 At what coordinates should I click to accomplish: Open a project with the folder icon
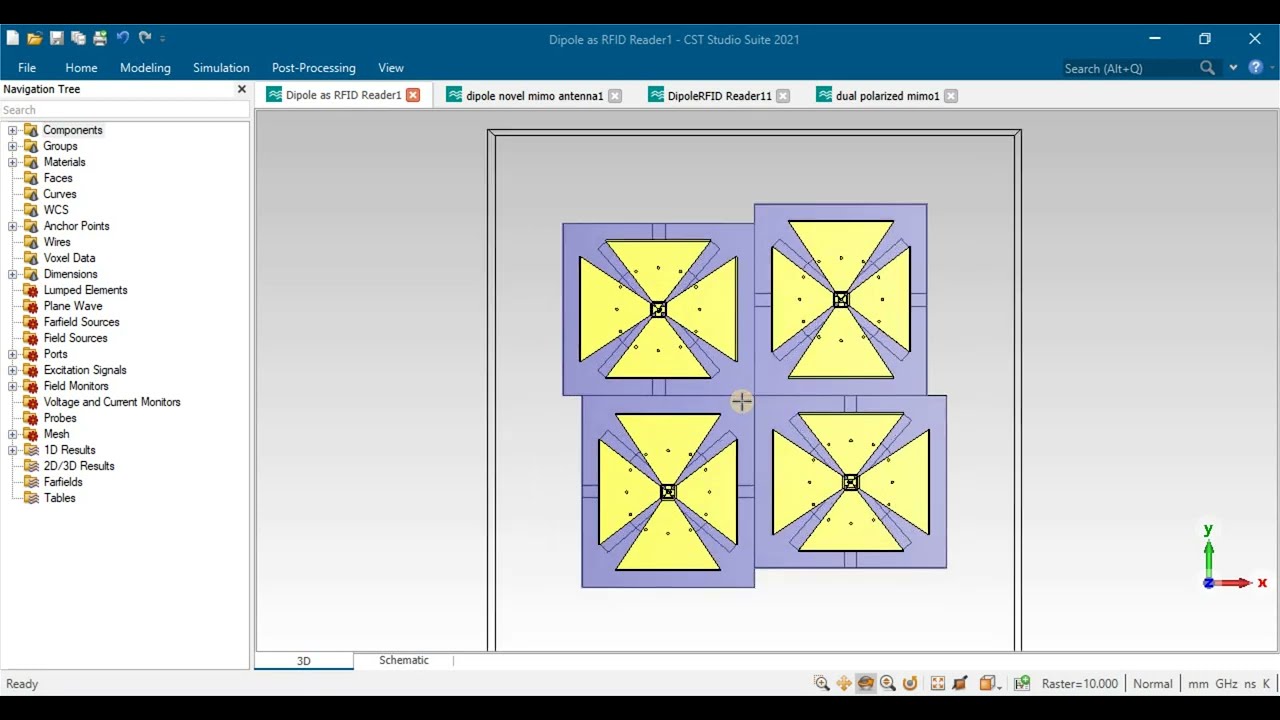pyautogui.click(x=34, y=38)
